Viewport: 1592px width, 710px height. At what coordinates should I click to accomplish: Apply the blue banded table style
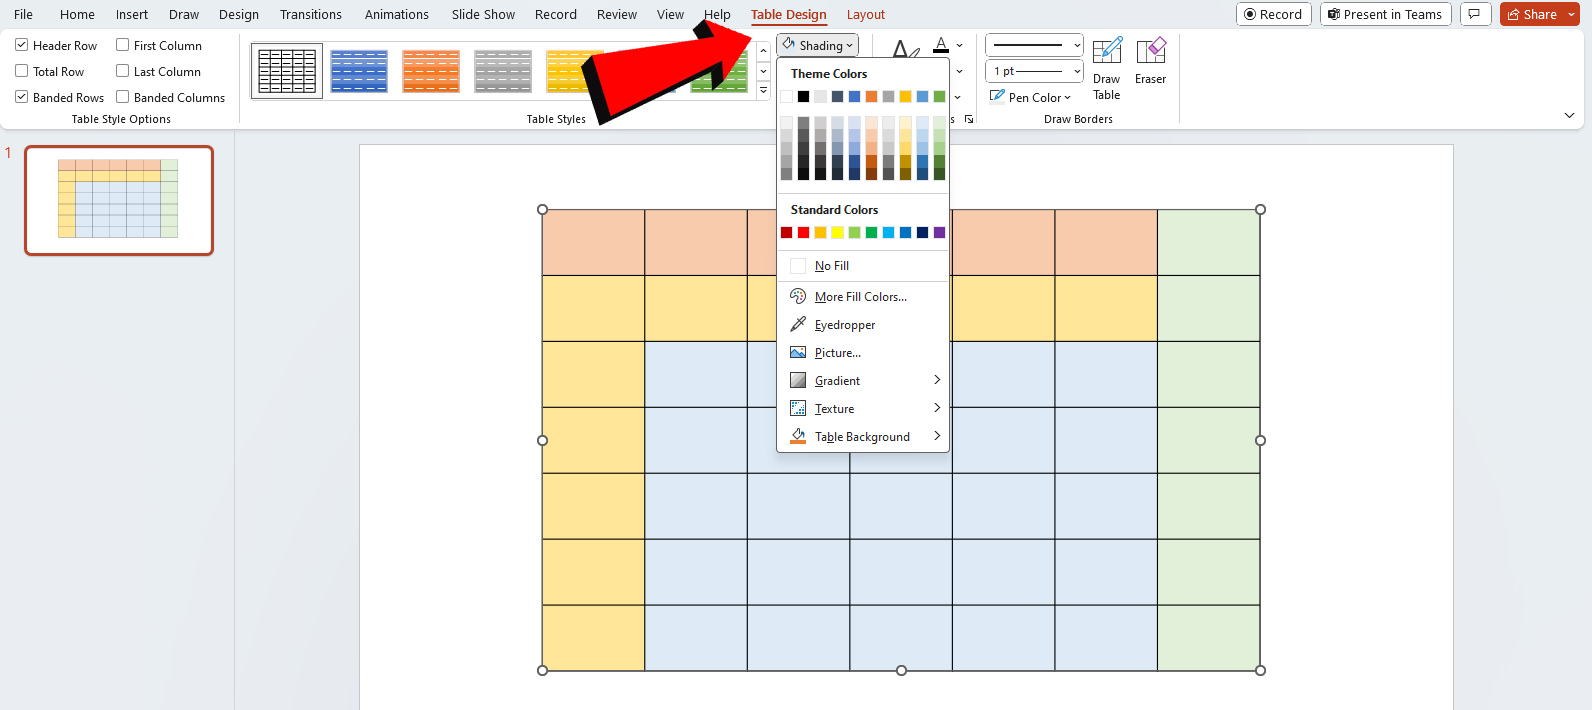(x=359, y=71)
